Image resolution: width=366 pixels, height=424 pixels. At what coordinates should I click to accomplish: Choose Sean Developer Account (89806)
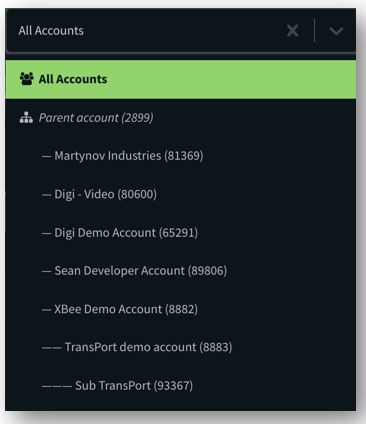(x=181, y=271)
